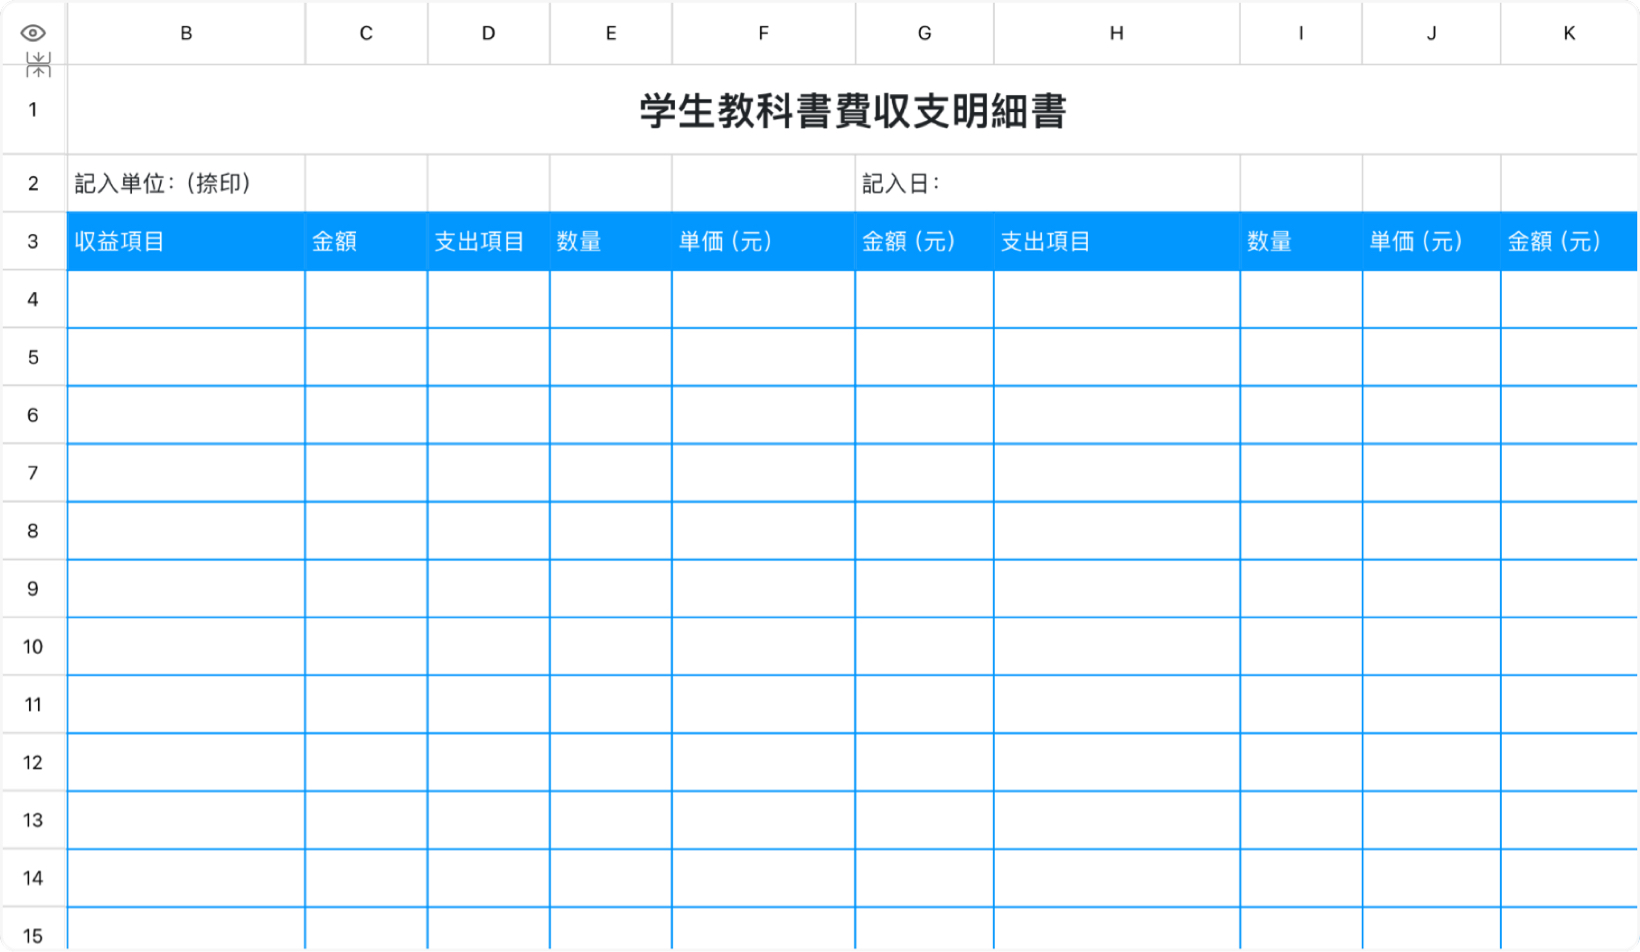Click empty cell B4 under 収益項目
The width and height of the screenshot is (1640, 952).
click(x=186, y=299)
